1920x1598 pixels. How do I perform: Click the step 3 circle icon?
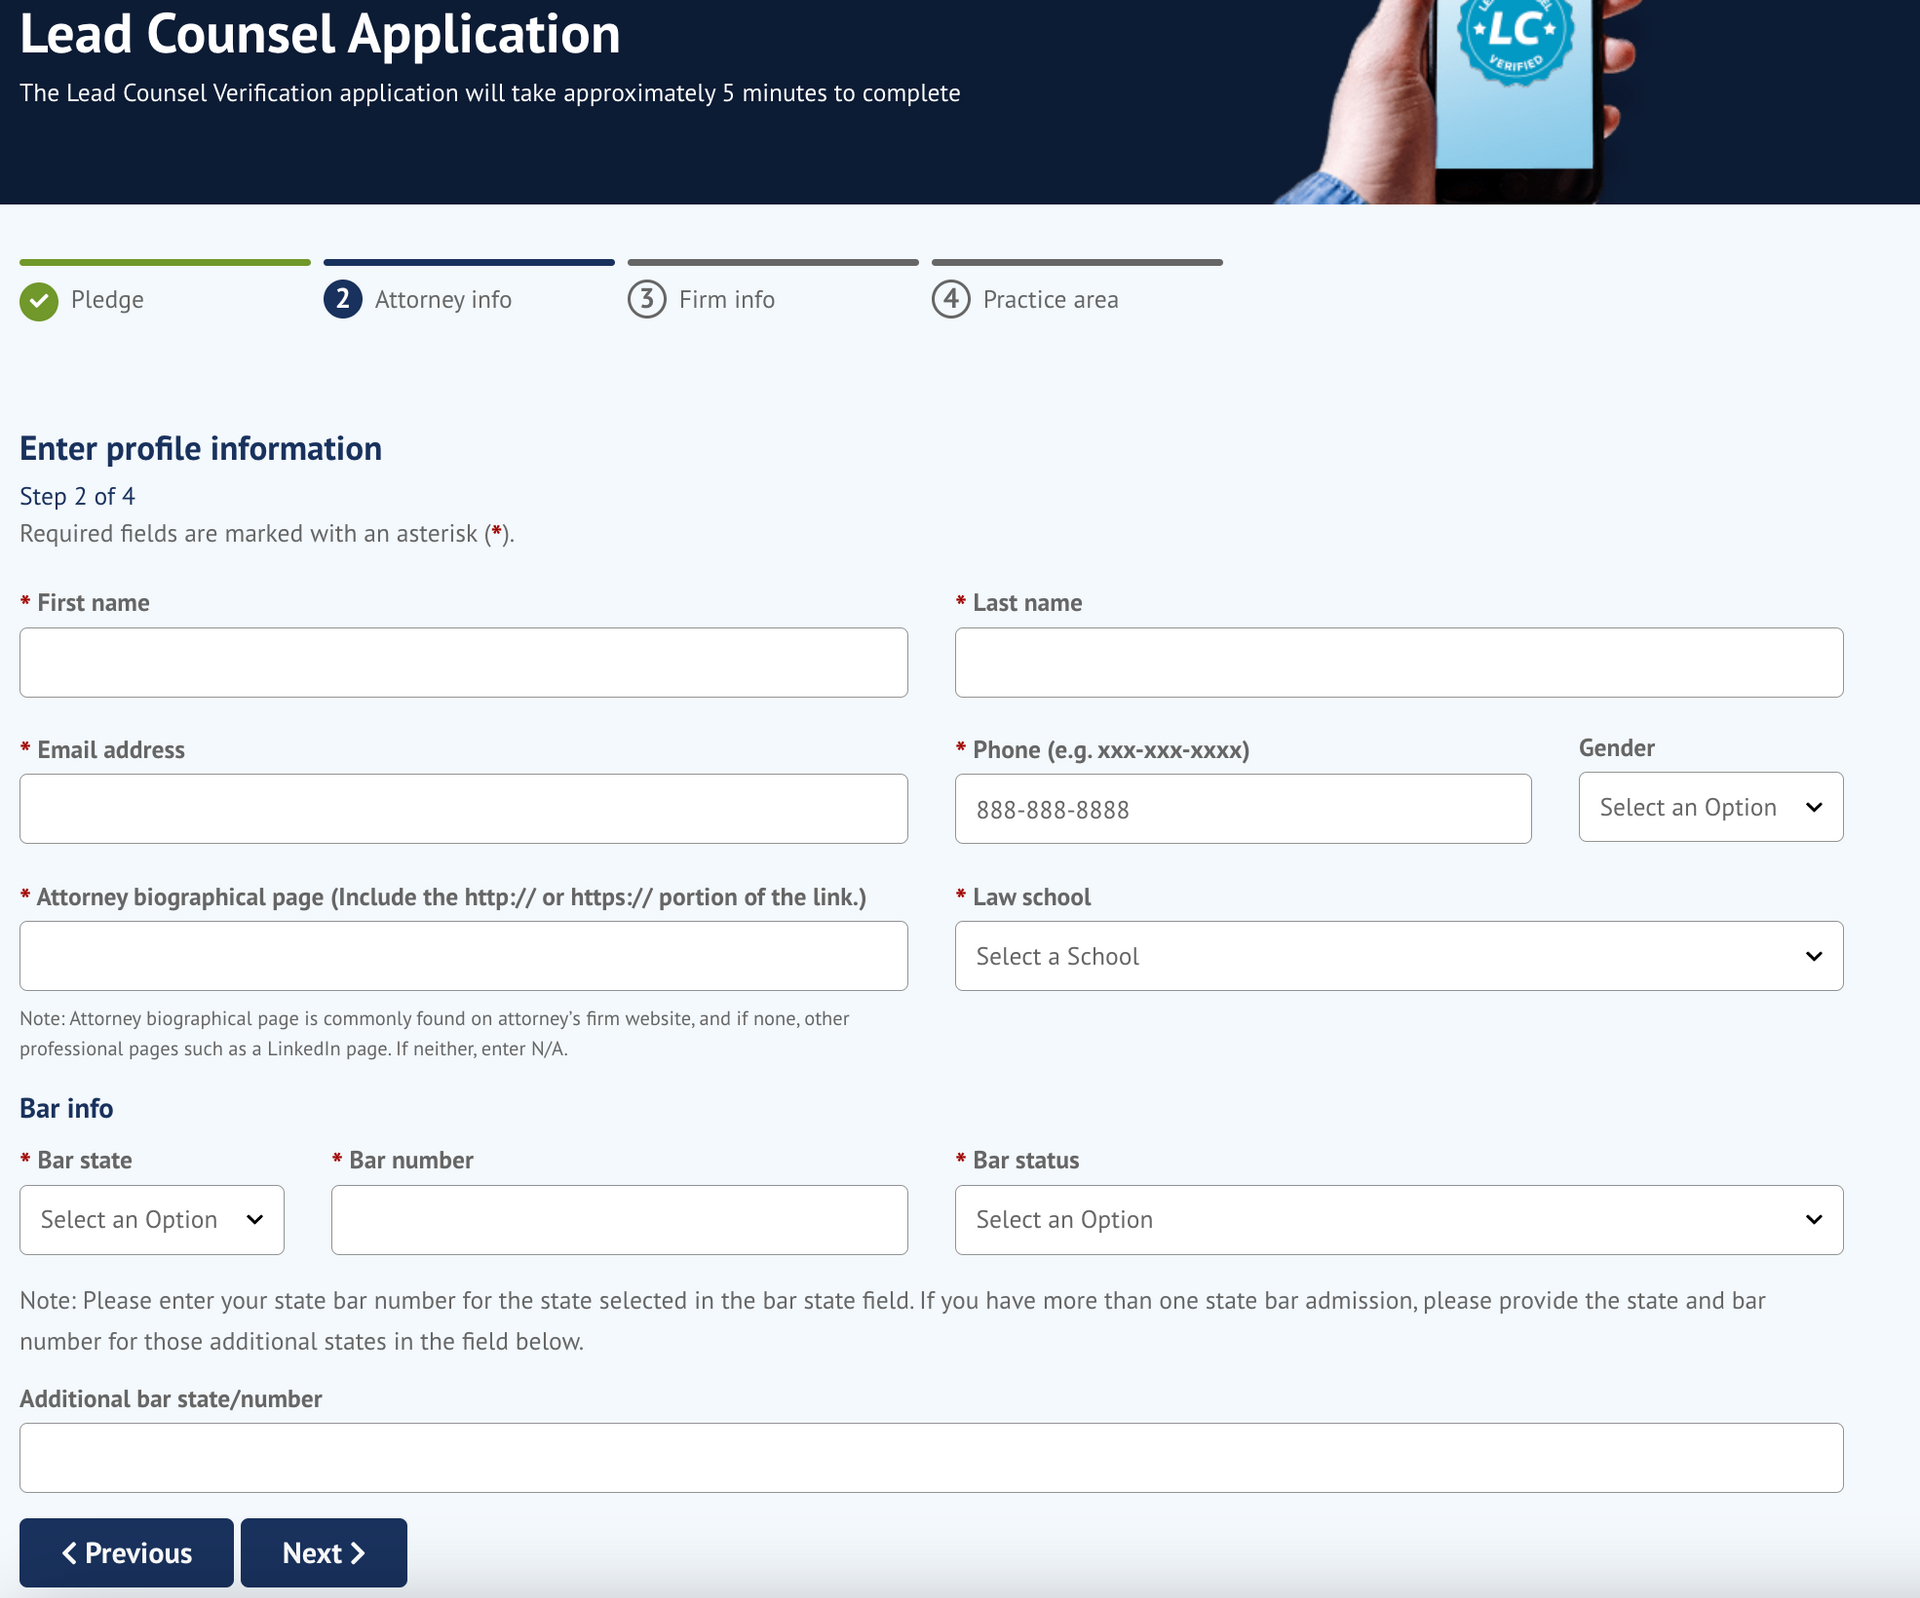pos(647,300)
